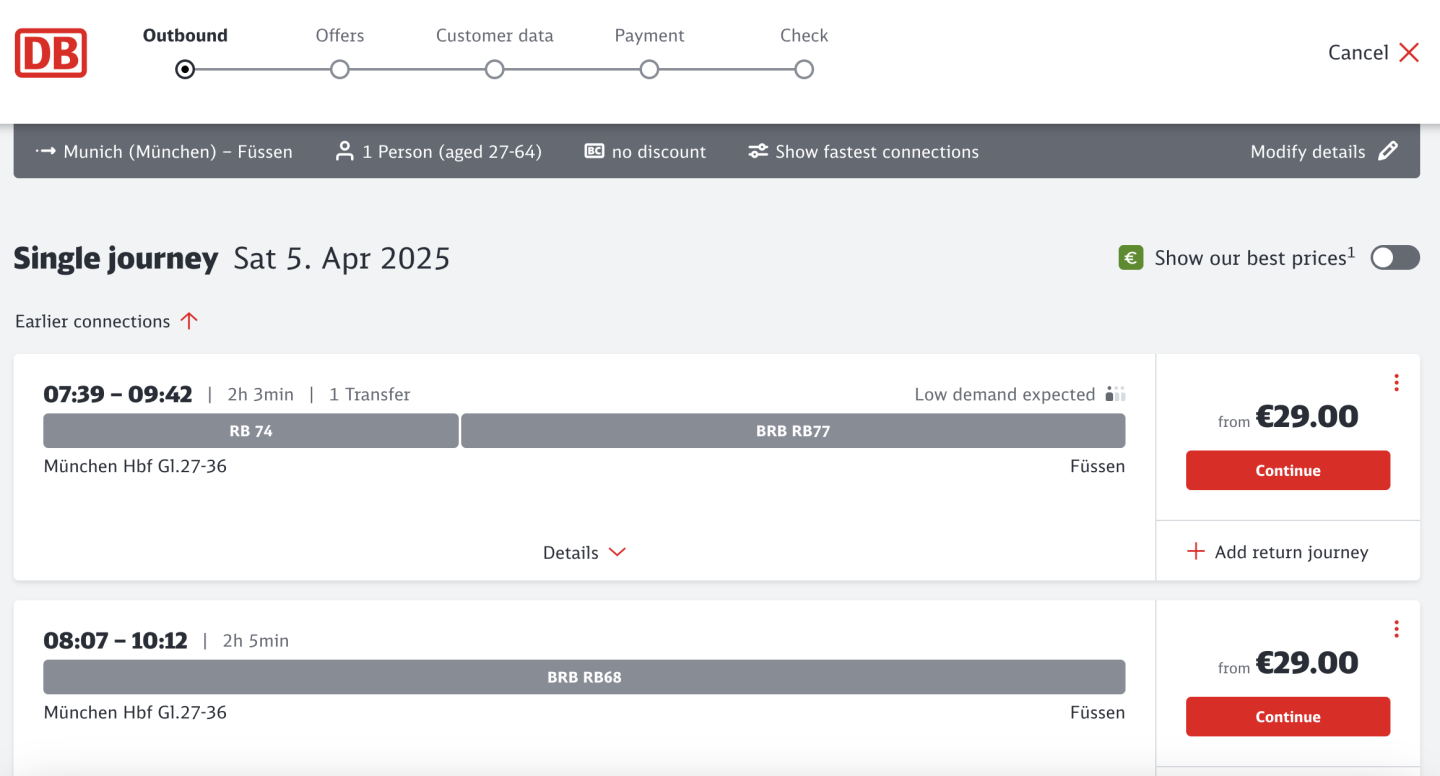Click the route arrow icon beside Munich
Viewport: 1440px width, 776px height.
point(46,152)
